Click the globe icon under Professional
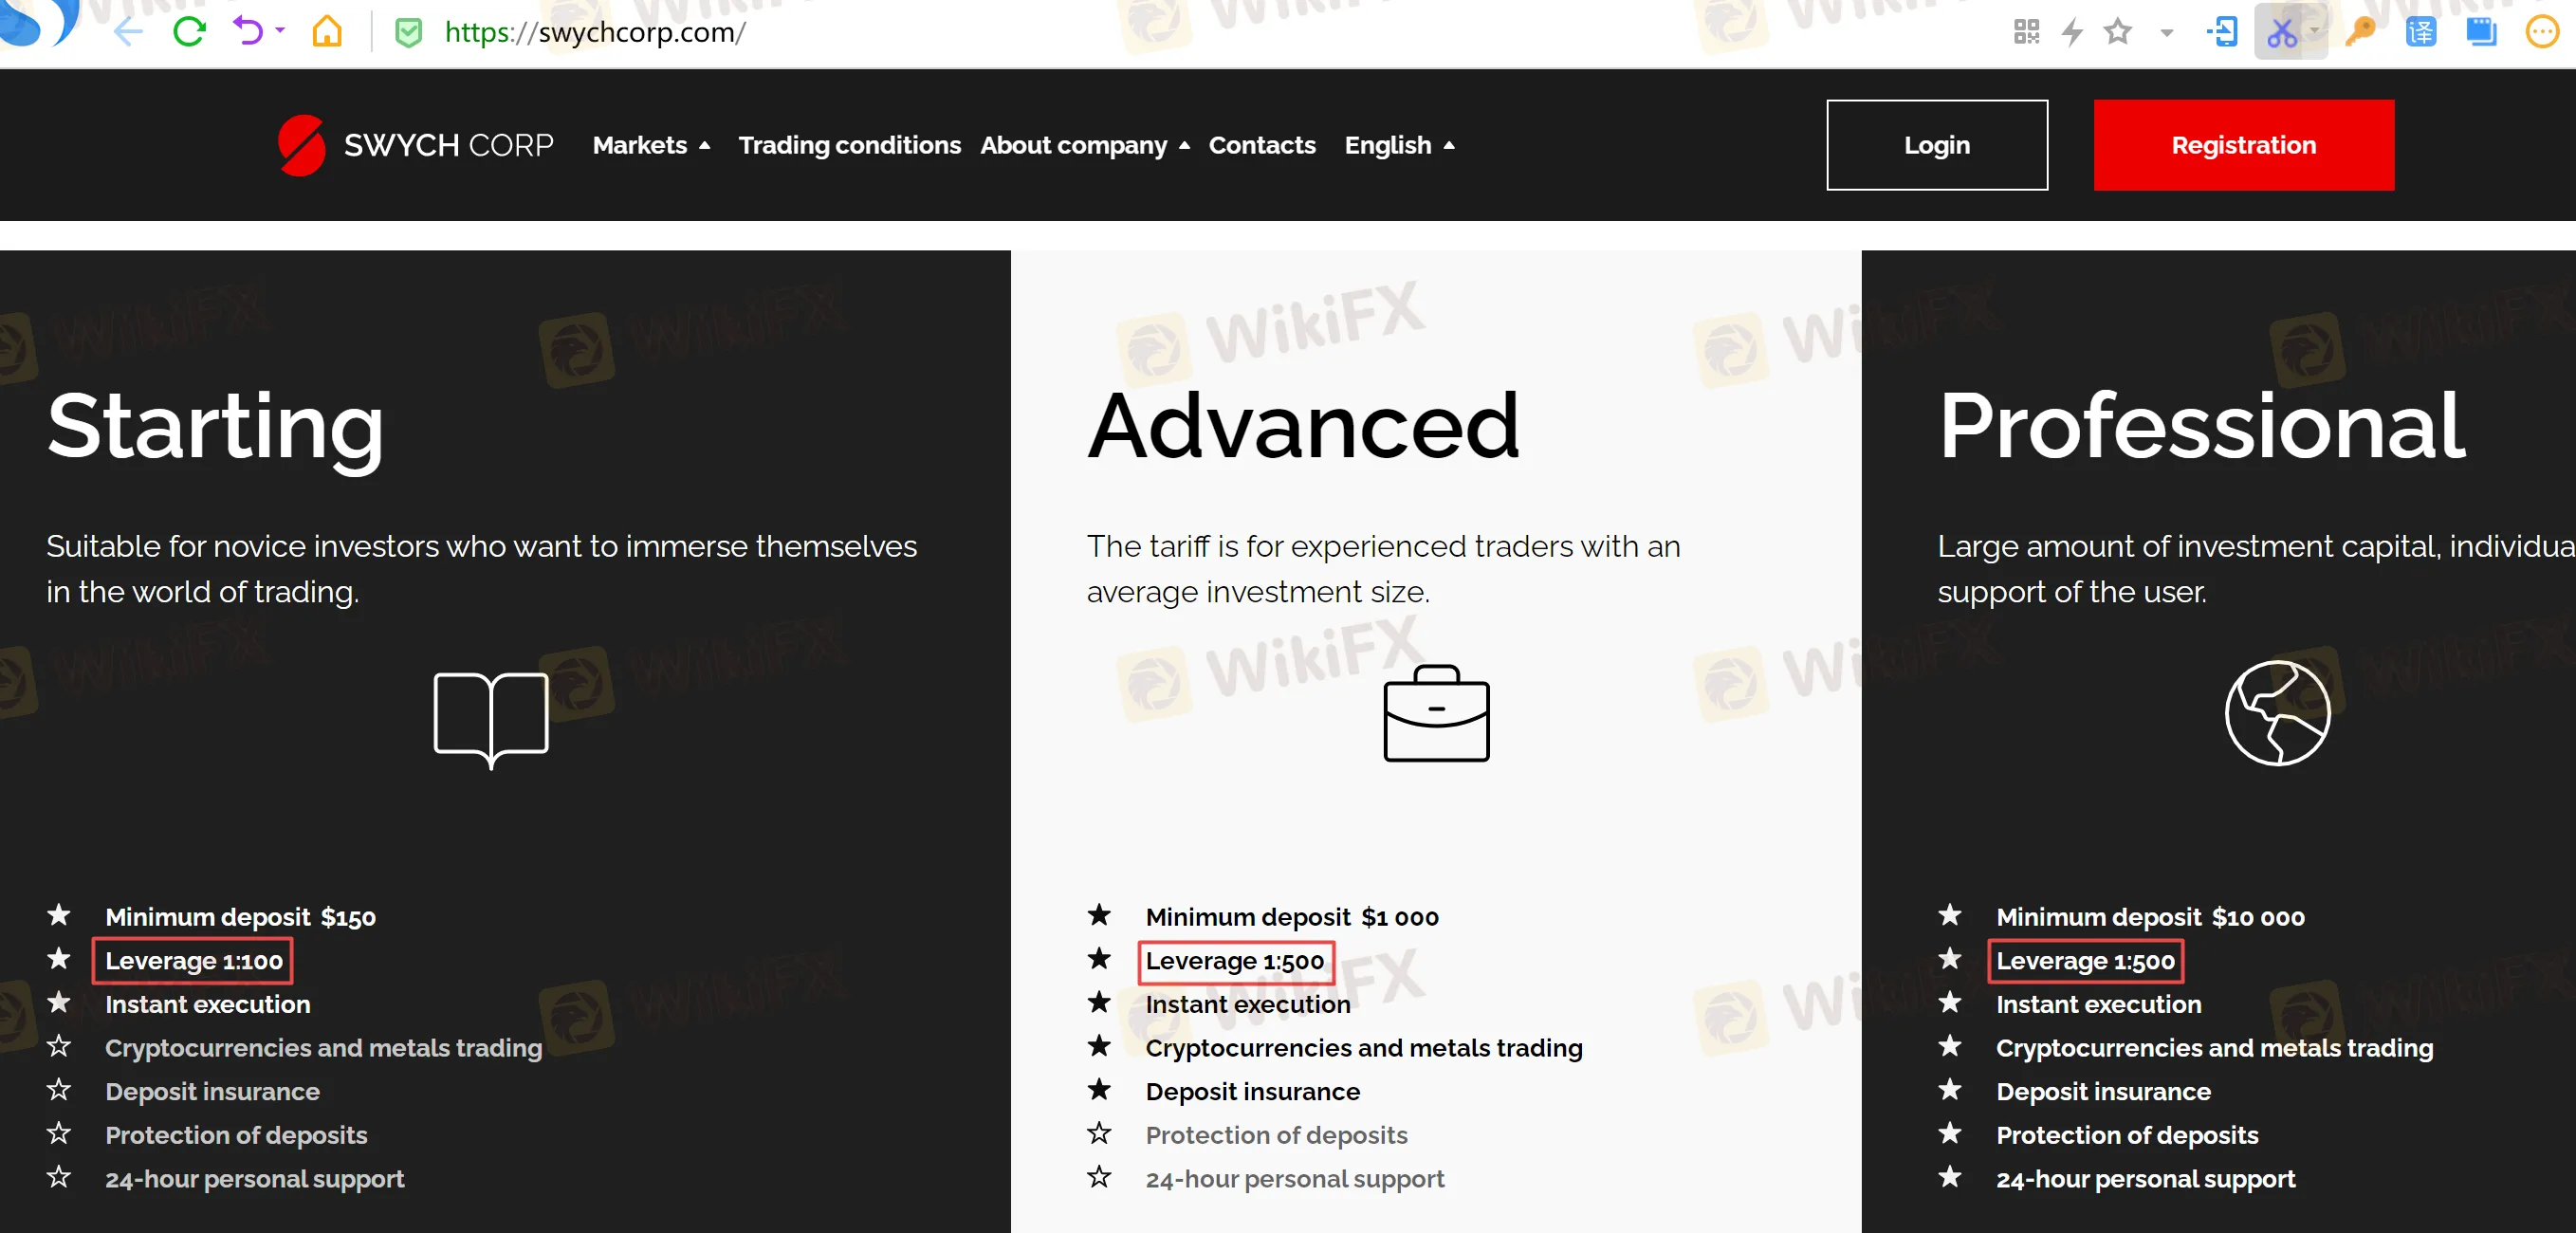Image resolution: width=2576 pixels, height=1233 pixels. coord(2277,713)
